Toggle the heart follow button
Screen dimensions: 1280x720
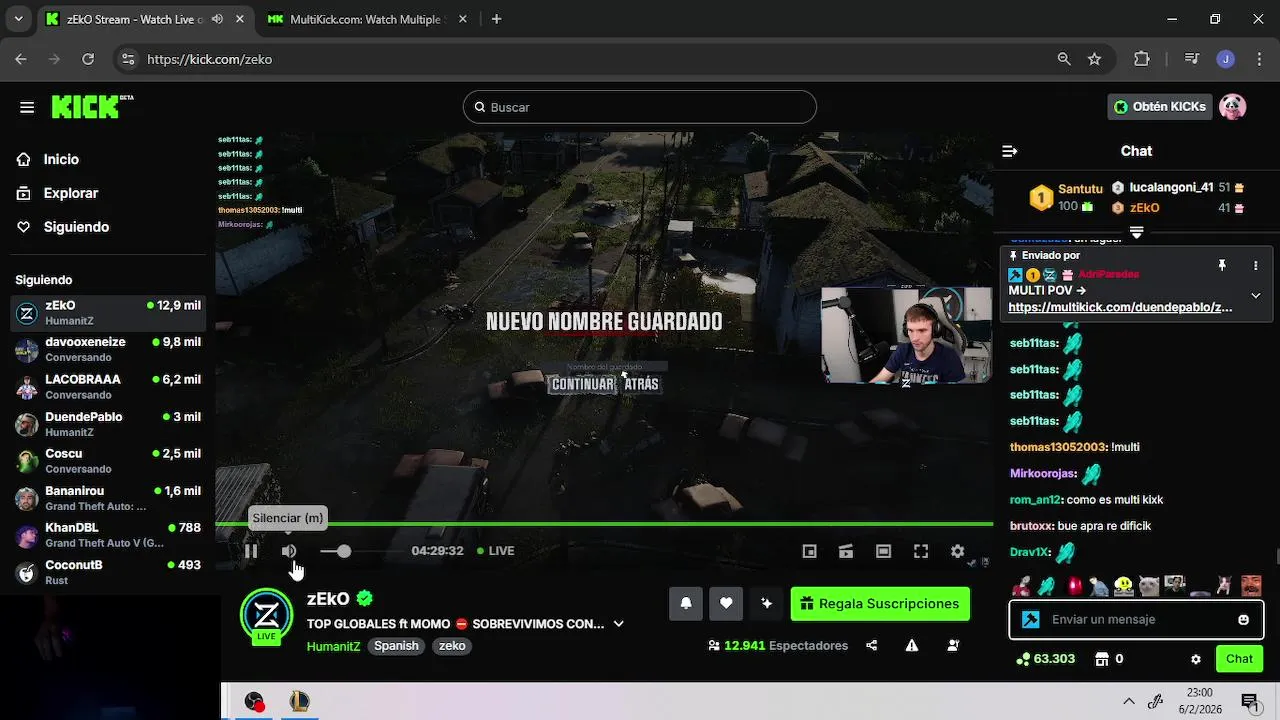click(x=726, y=603)
